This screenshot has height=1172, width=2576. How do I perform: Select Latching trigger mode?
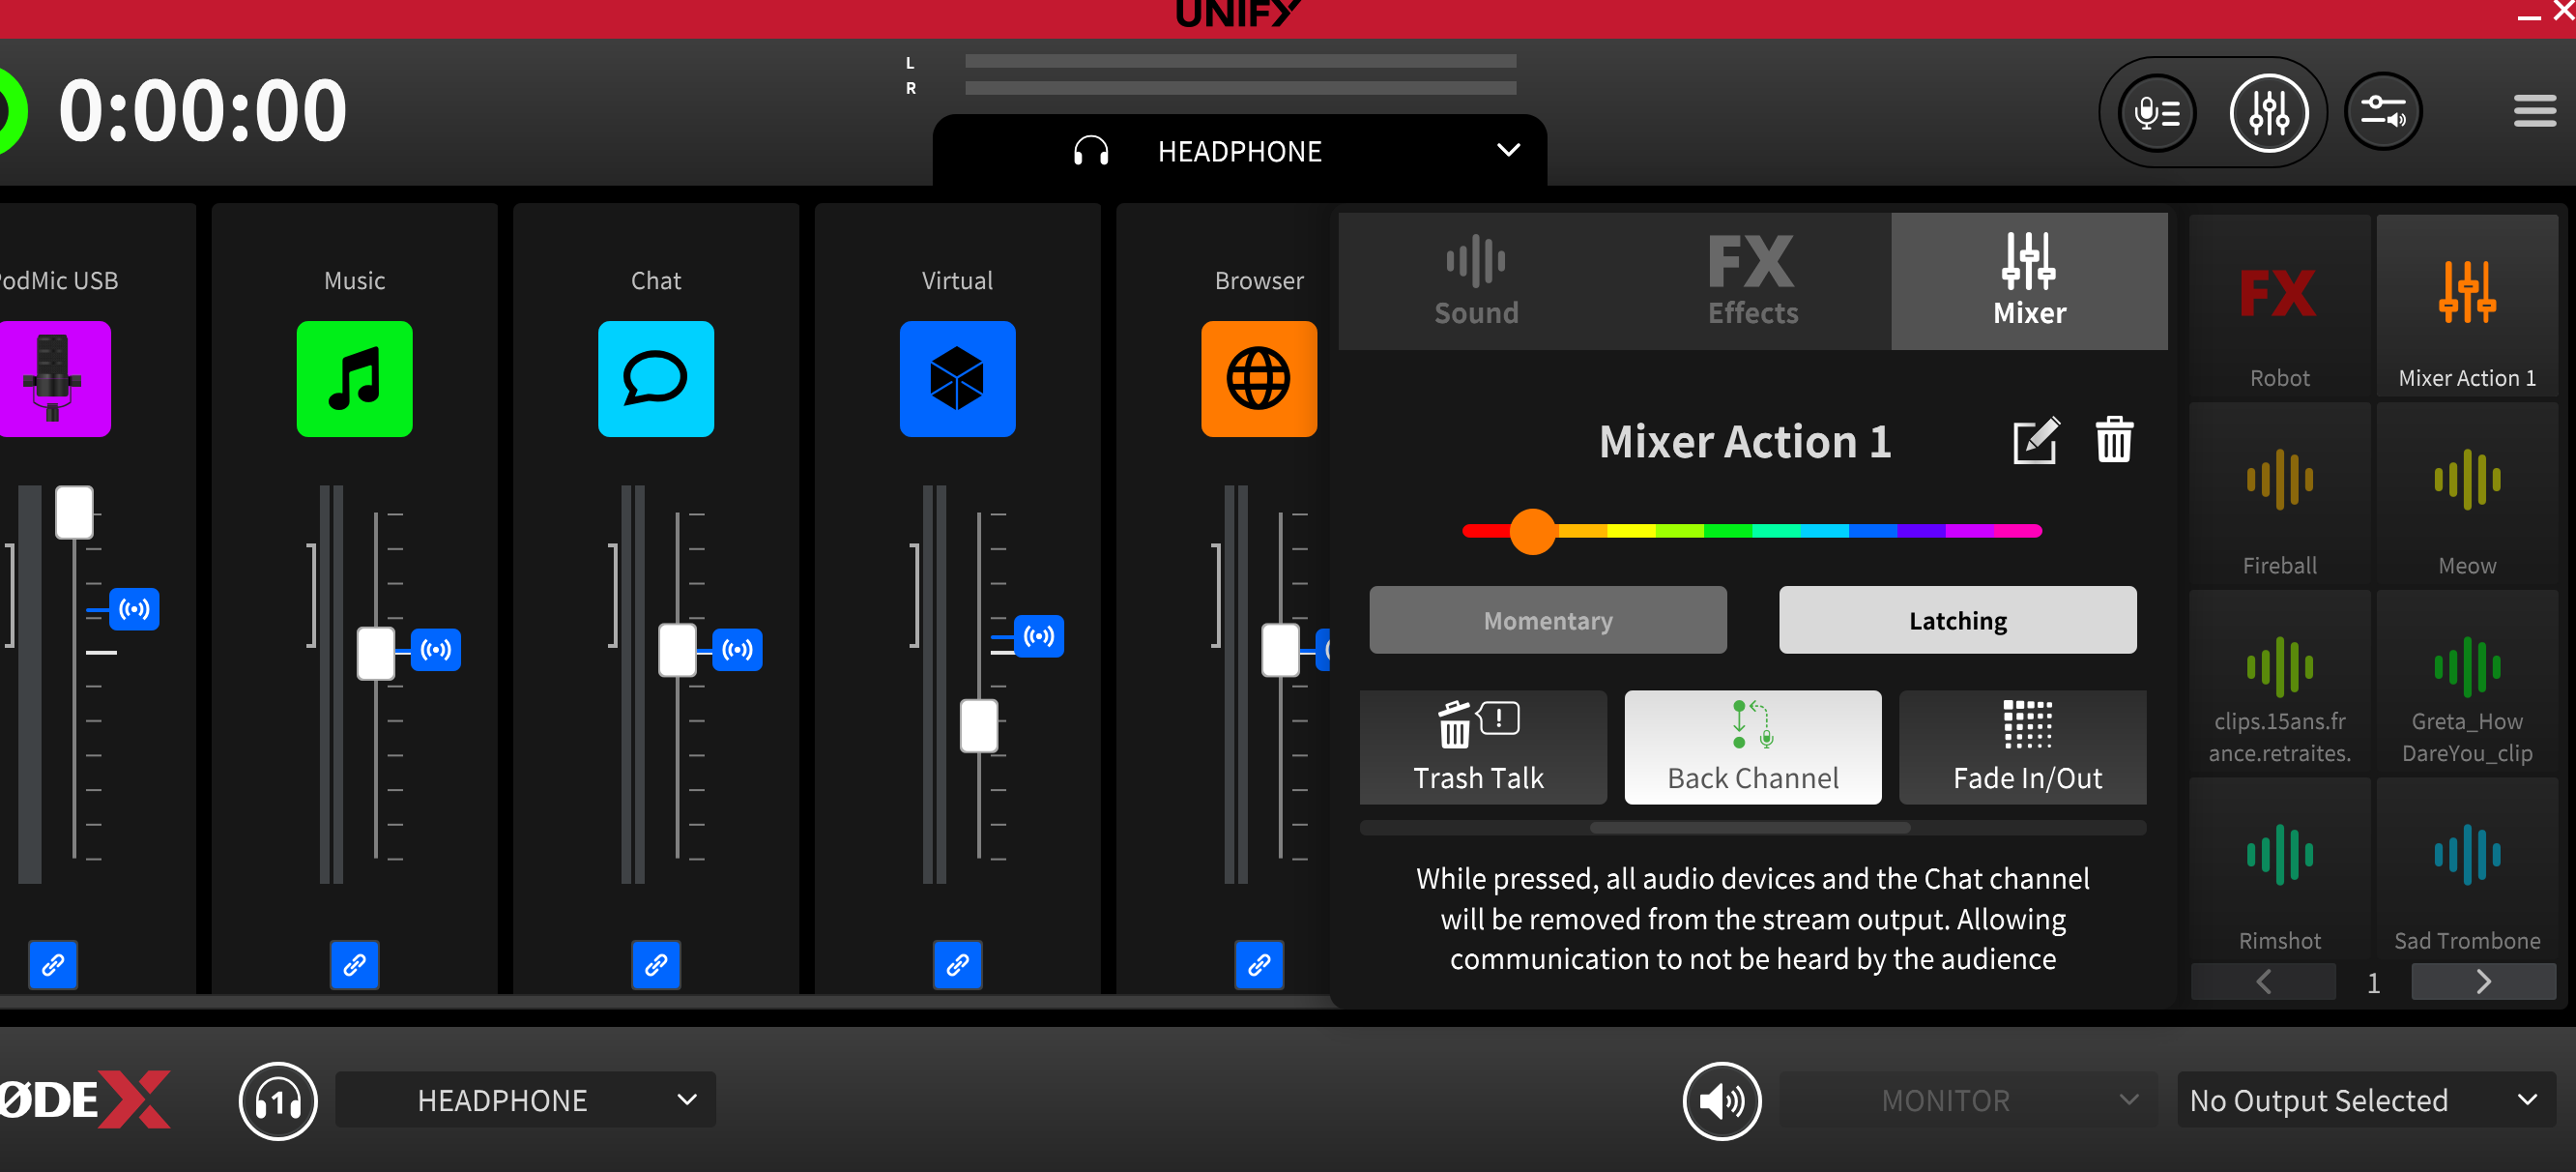[x=1958, y=620]
